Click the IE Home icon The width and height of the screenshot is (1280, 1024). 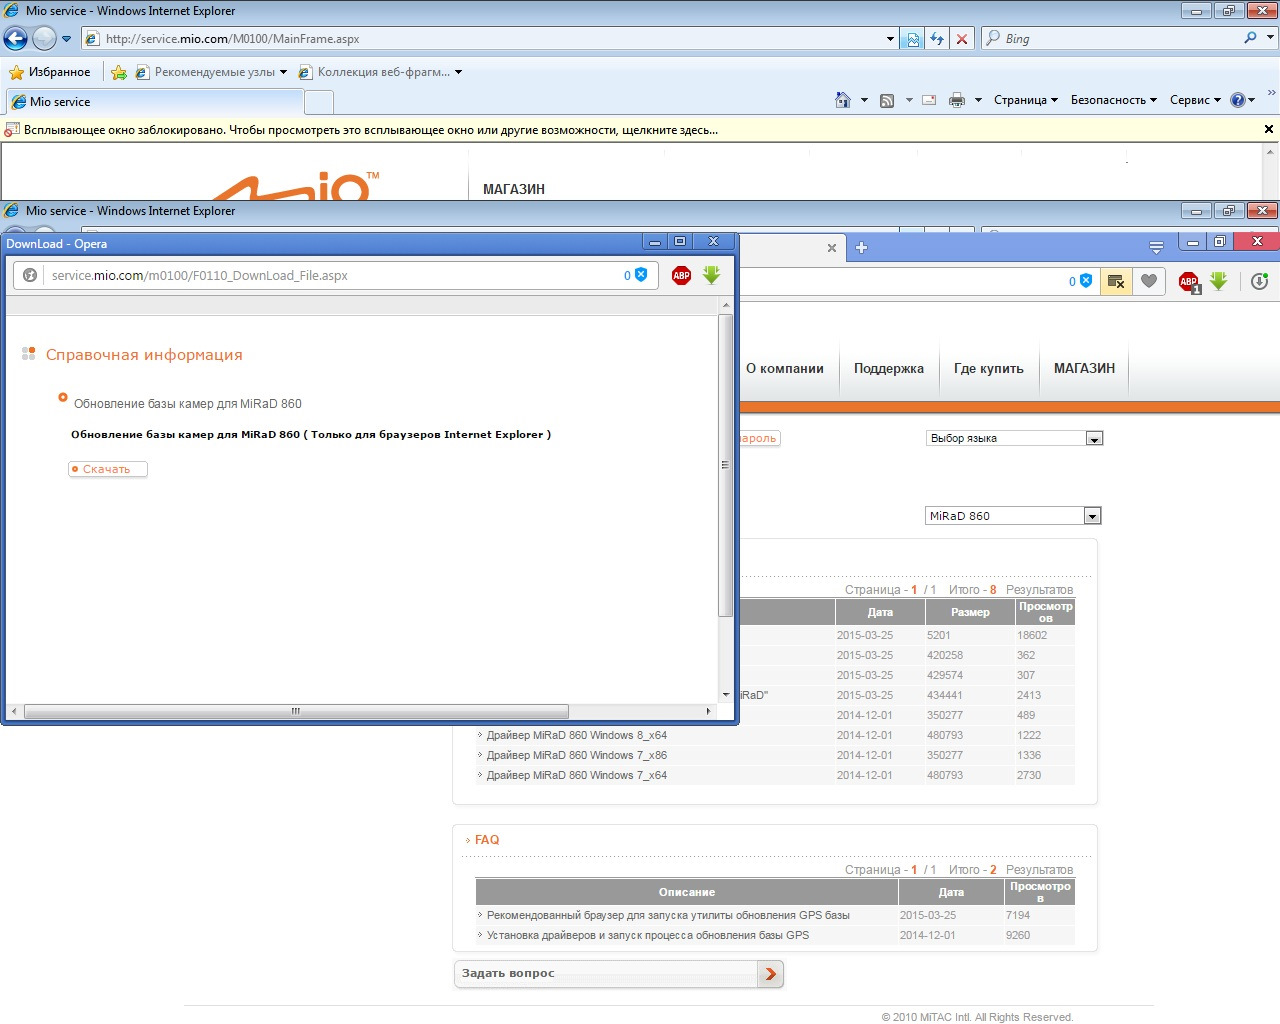(x=843, y=100)
